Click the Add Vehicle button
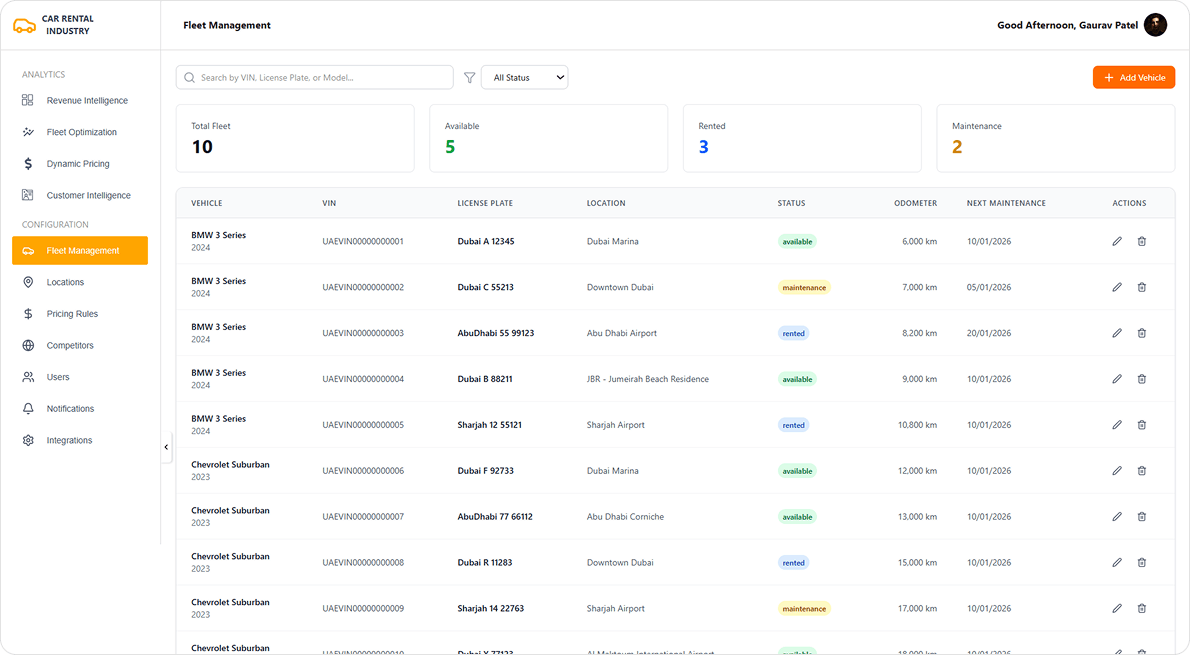Viewport: 1190px width, 655px height. [1133, 77]
